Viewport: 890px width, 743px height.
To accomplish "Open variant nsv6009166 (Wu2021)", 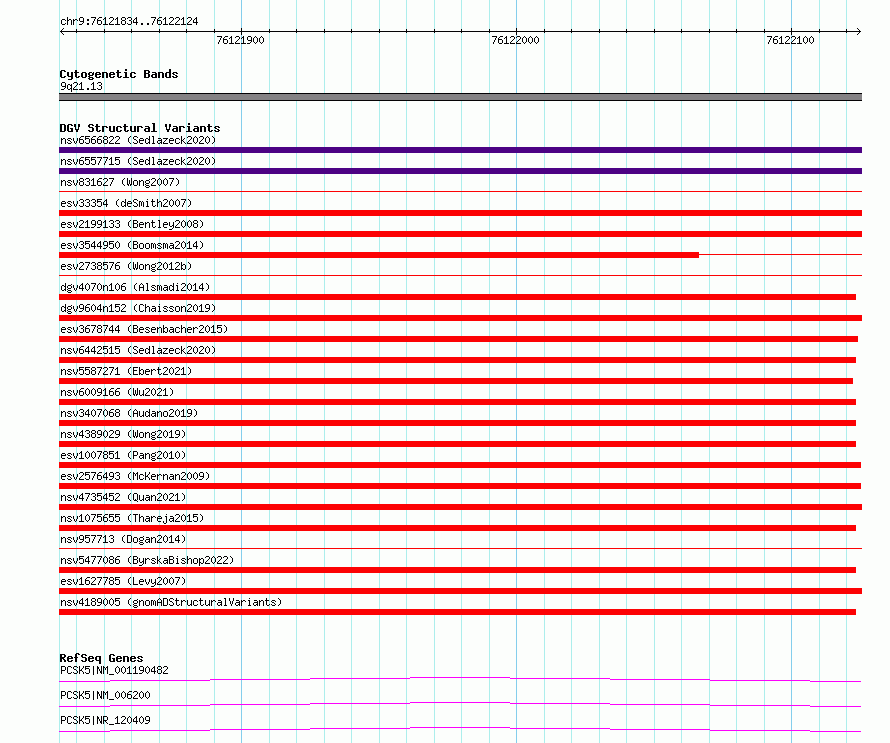I will pyautogui.click(x=117, y=392).
